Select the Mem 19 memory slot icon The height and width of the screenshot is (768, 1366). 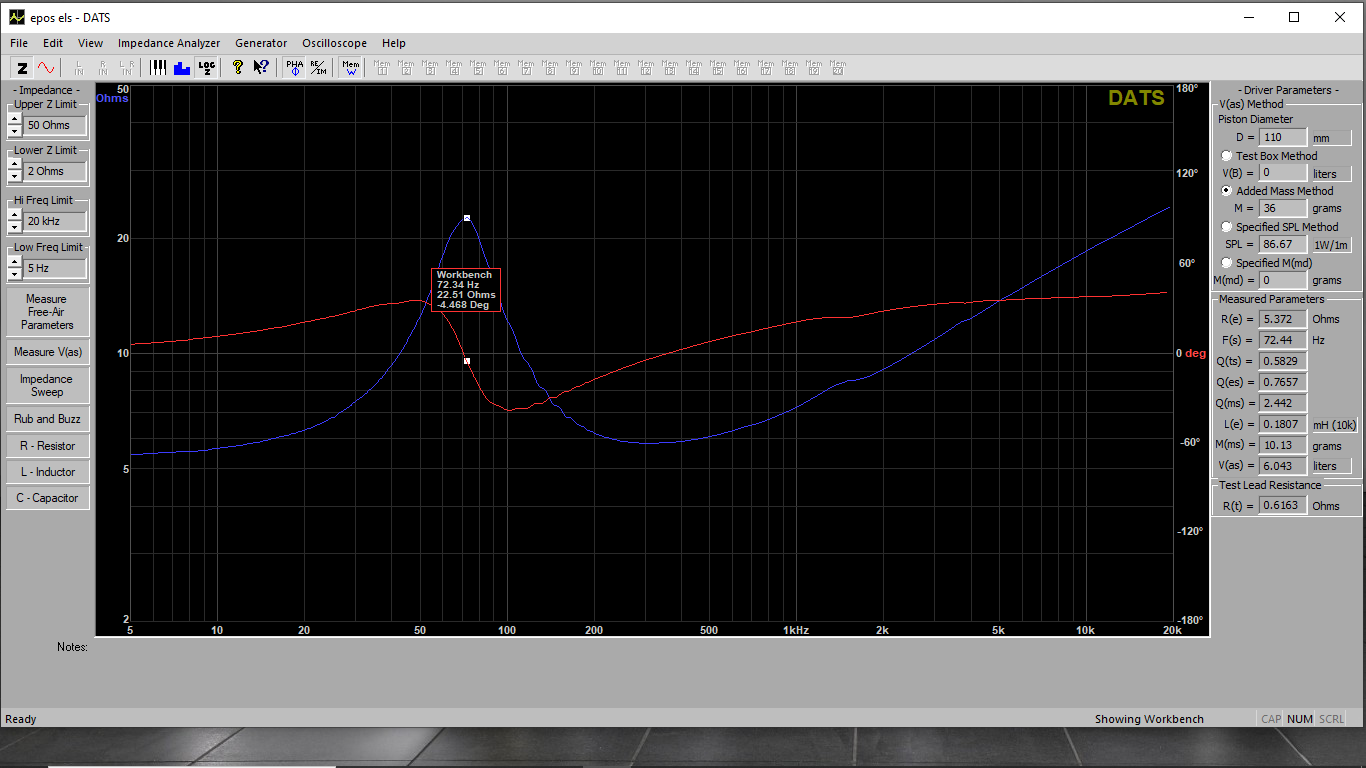[x=814, y=68]
